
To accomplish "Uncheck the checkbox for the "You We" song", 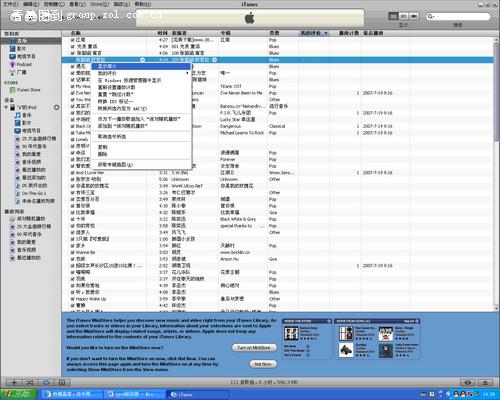I will pyautogui.click(x=73, y=99).
